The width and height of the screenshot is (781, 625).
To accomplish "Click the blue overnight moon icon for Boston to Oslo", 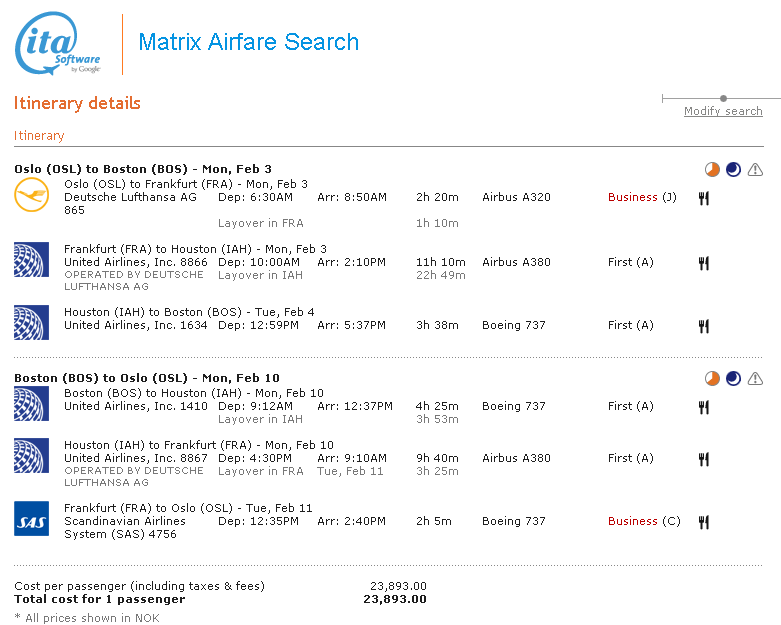I will [733, 378].
